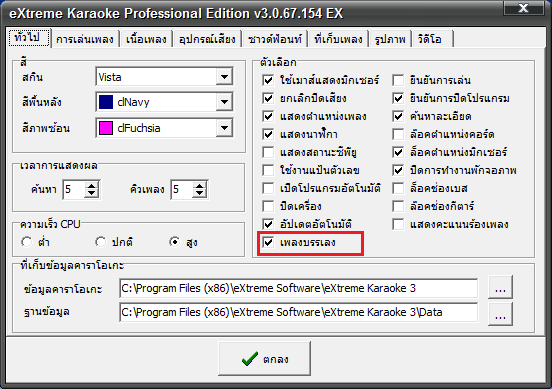Enable ใช้งานแป้นตัวเลข checkbox
Viewport: 552px width, 389px height.
click(268, 170)
